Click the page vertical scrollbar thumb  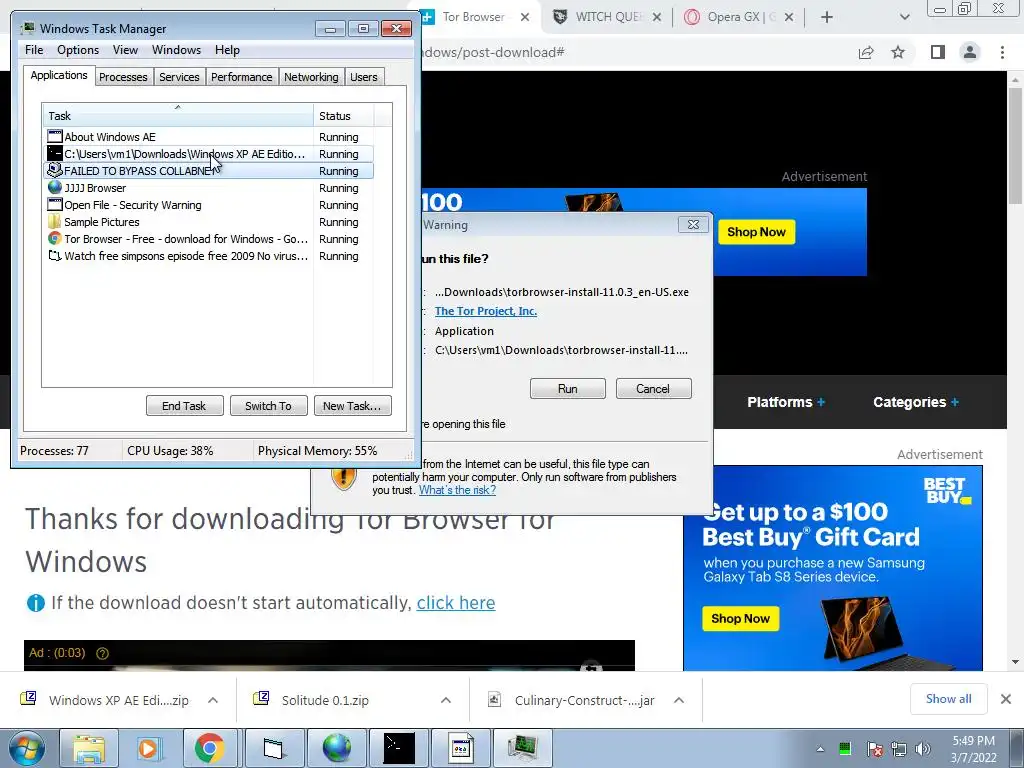pyautogui.click(x=1015, y=147)
